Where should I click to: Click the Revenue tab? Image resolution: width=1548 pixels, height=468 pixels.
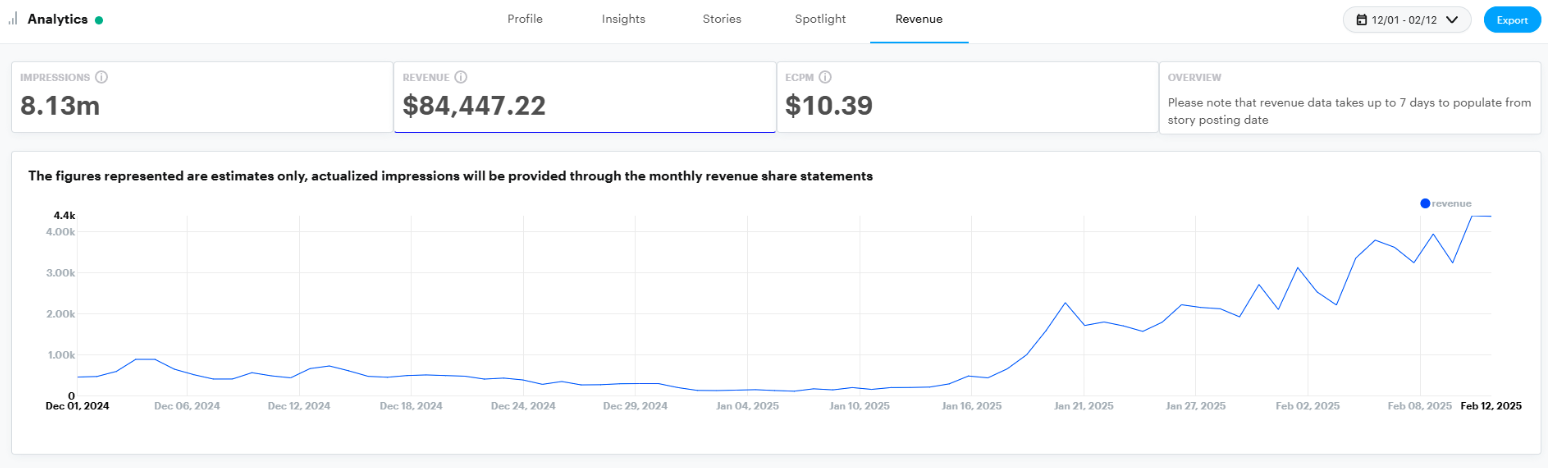919,19
